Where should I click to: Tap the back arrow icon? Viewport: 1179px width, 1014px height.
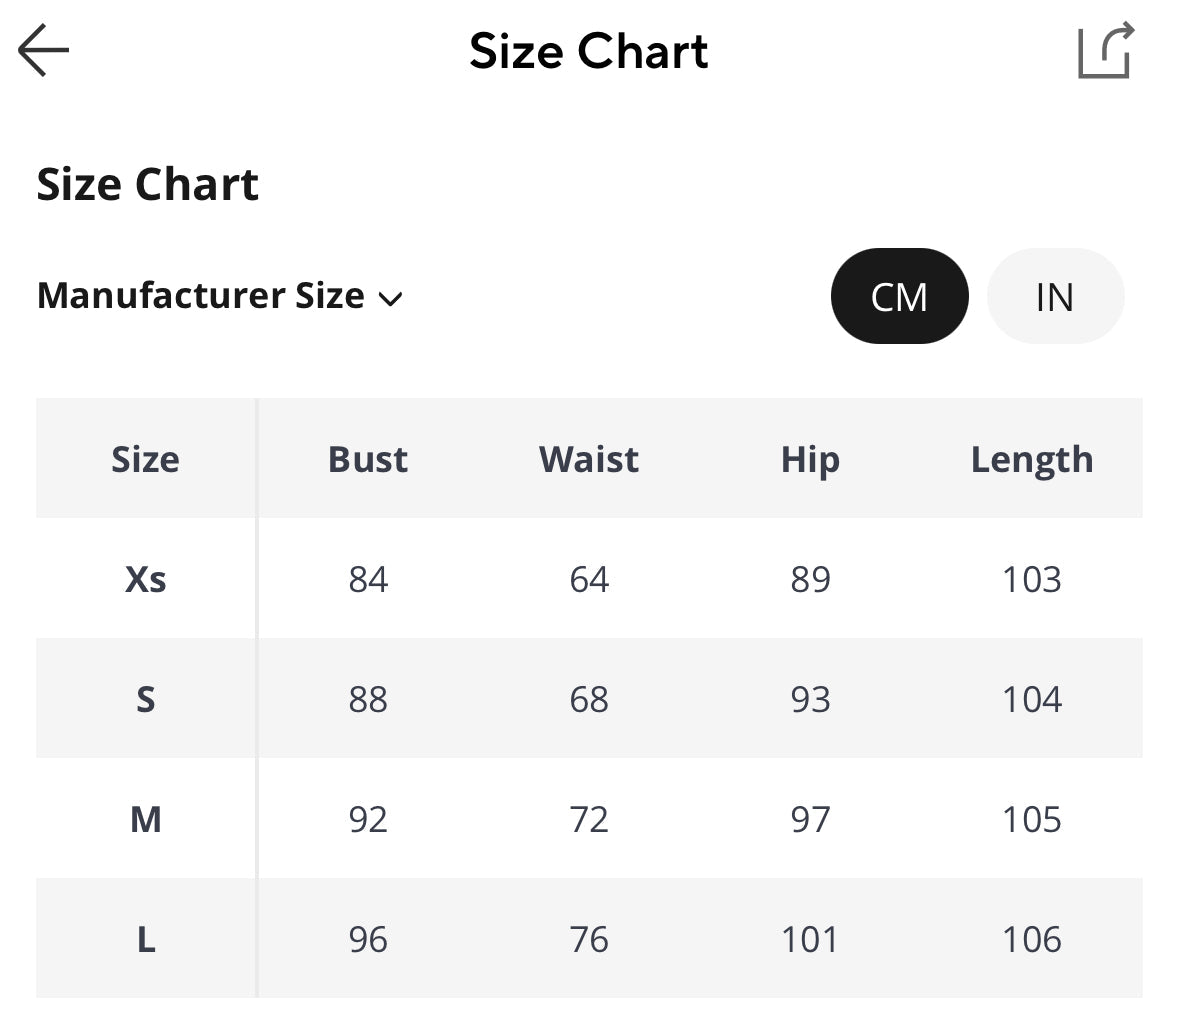point(44,50)
